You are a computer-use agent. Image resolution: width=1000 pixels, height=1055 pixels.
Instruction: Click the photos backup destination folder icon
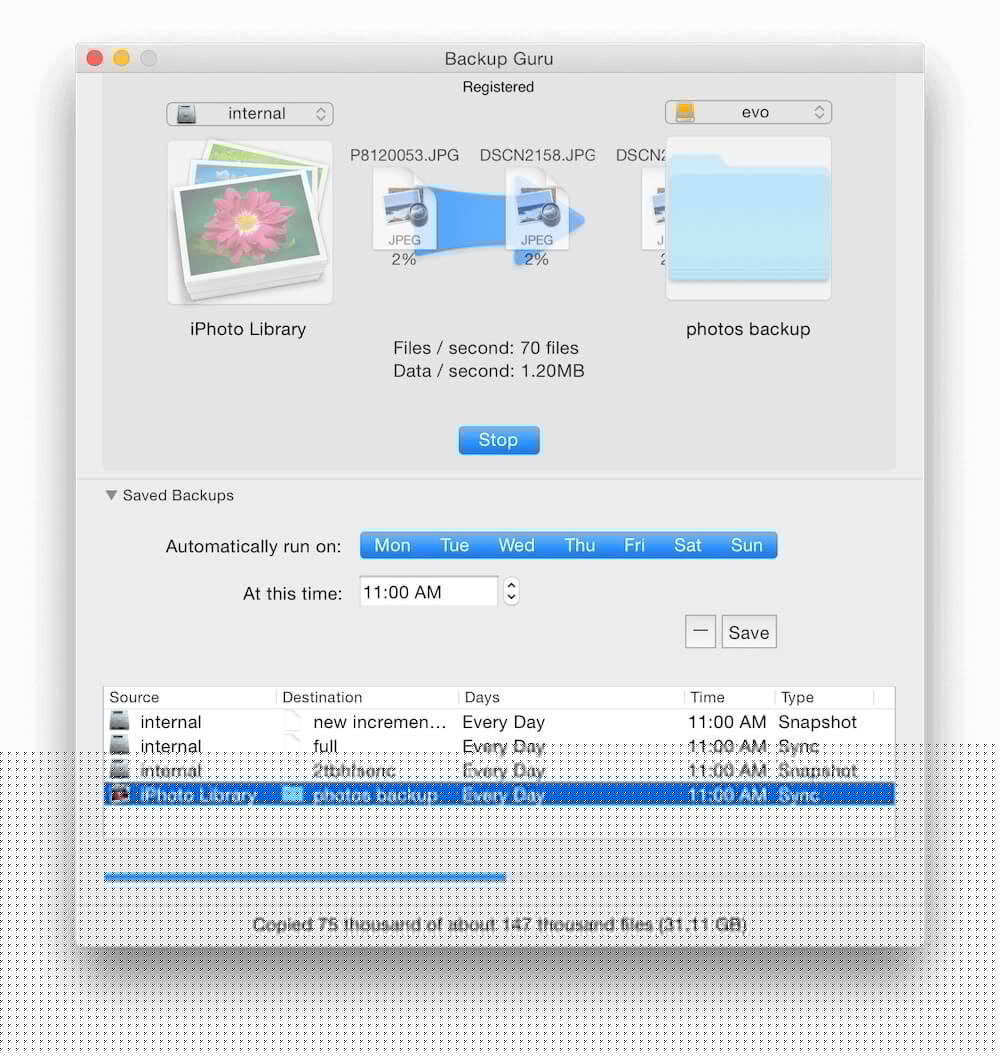748,219
